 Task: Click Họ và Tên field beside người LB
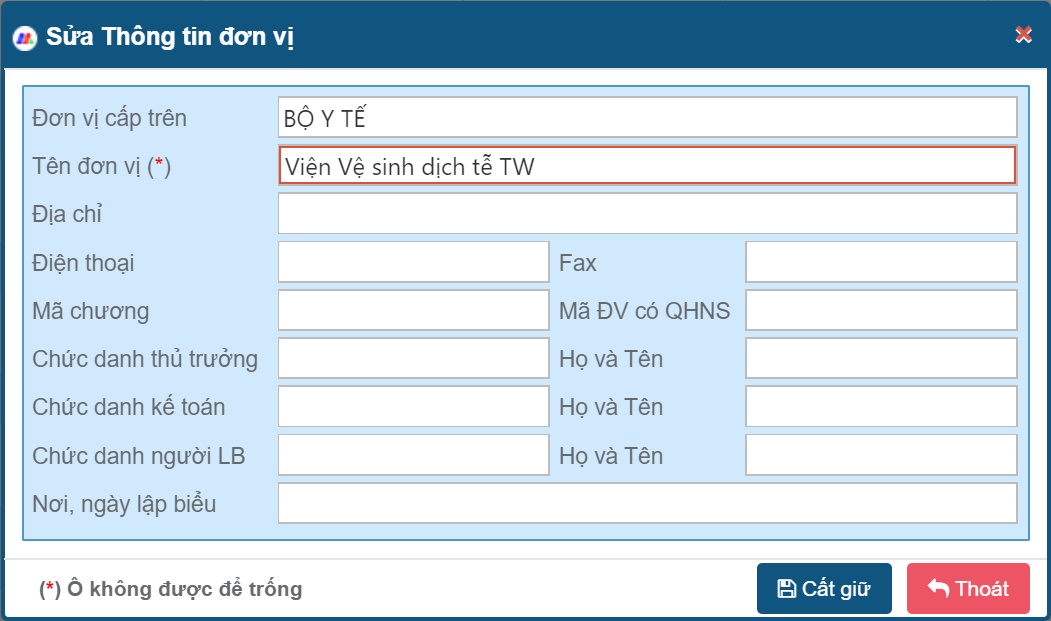point(880,455)
